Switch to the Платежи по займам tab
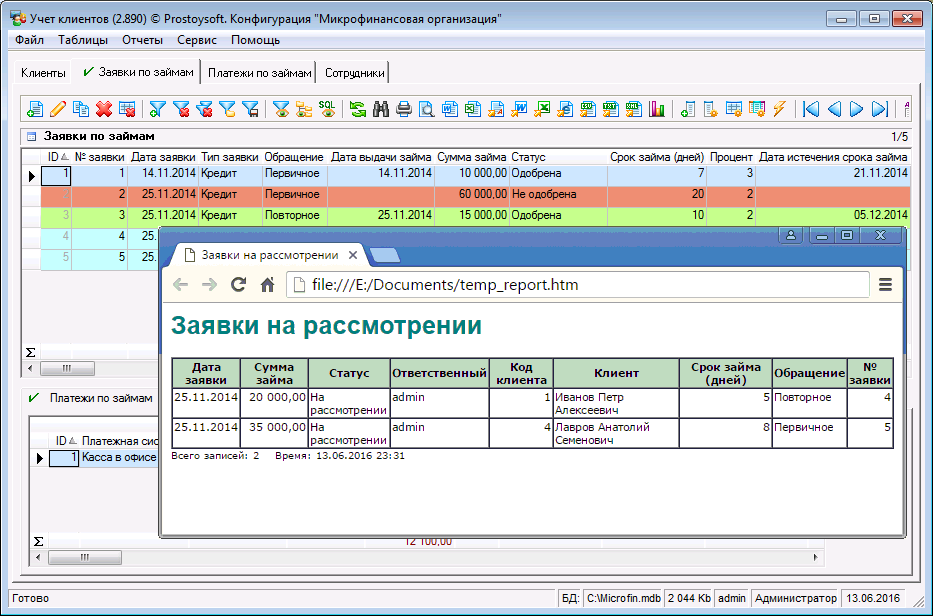This screenshot has width=933, height=616. pyautogui.click(x=259, y=73)
